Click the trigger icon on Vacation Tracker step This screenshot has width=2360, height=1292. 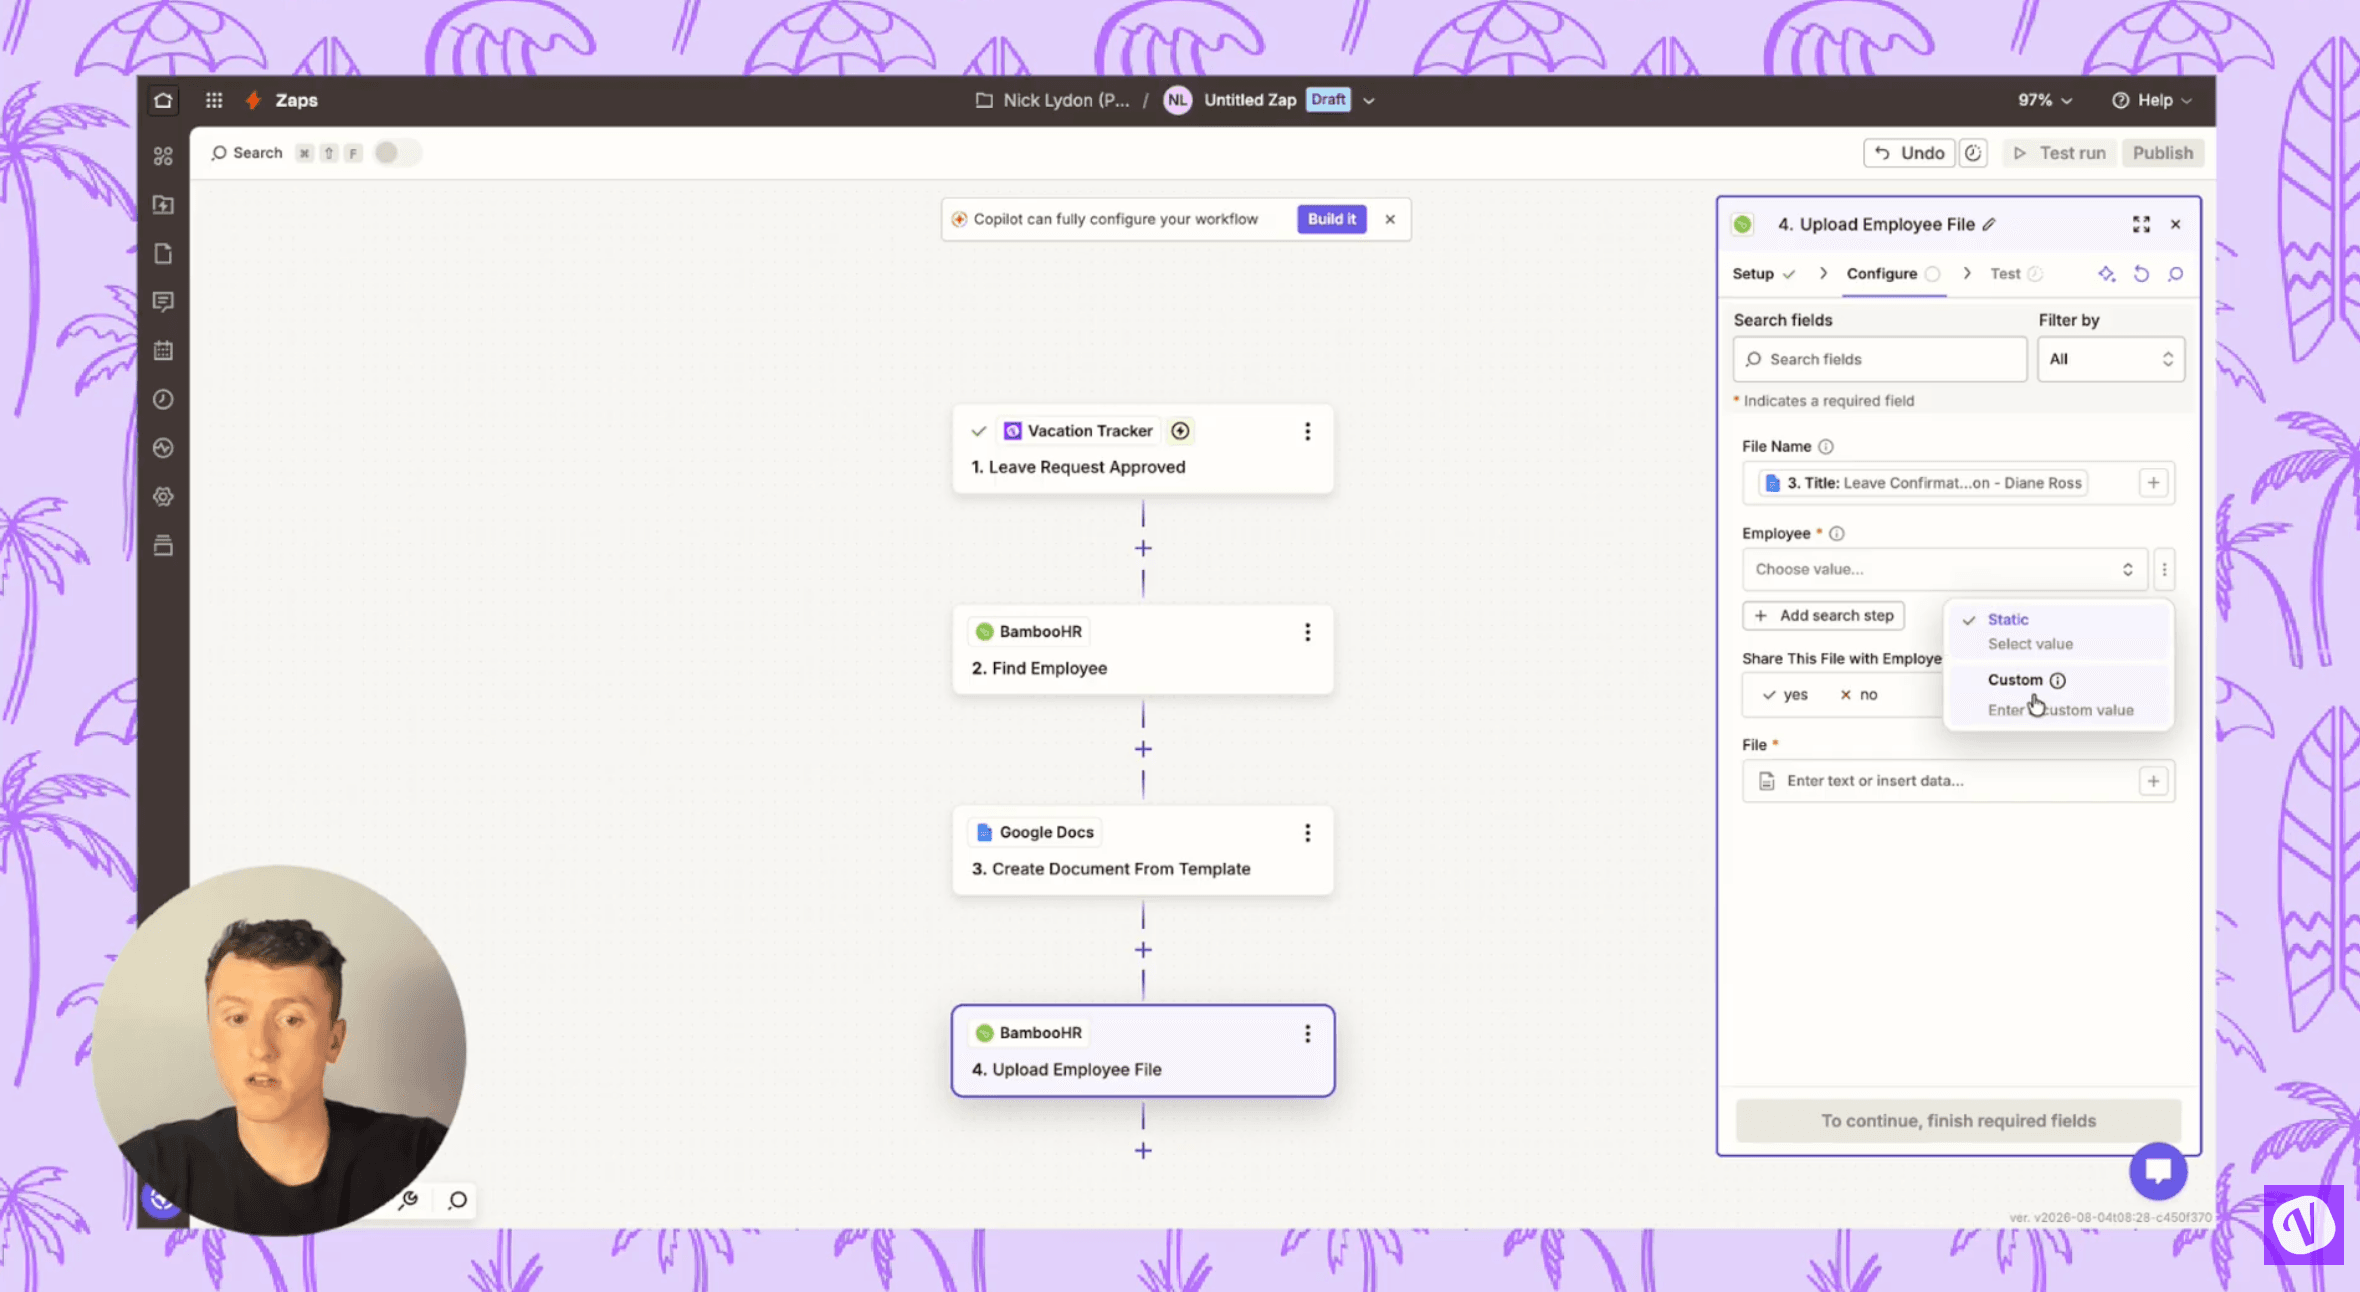[x=1180, y=431]
